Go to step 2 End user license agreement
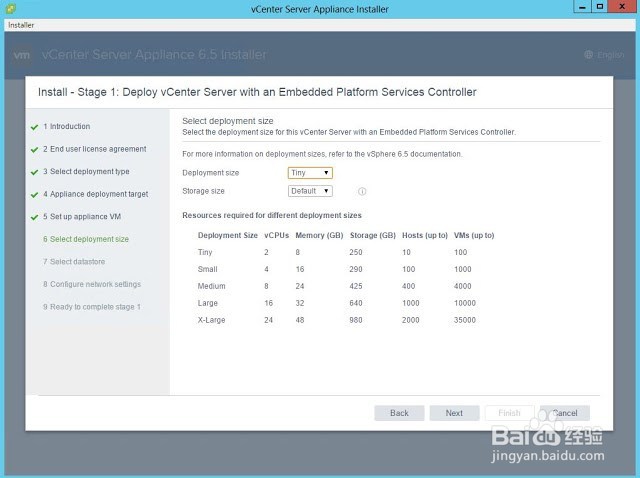 tap(95, 149)
